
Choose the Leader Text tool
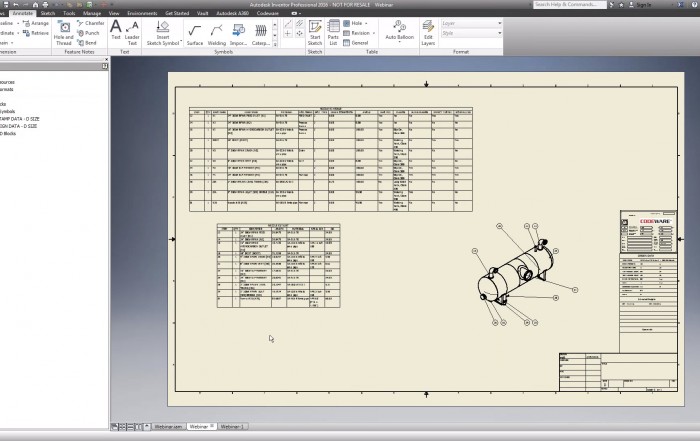point(132,30)
